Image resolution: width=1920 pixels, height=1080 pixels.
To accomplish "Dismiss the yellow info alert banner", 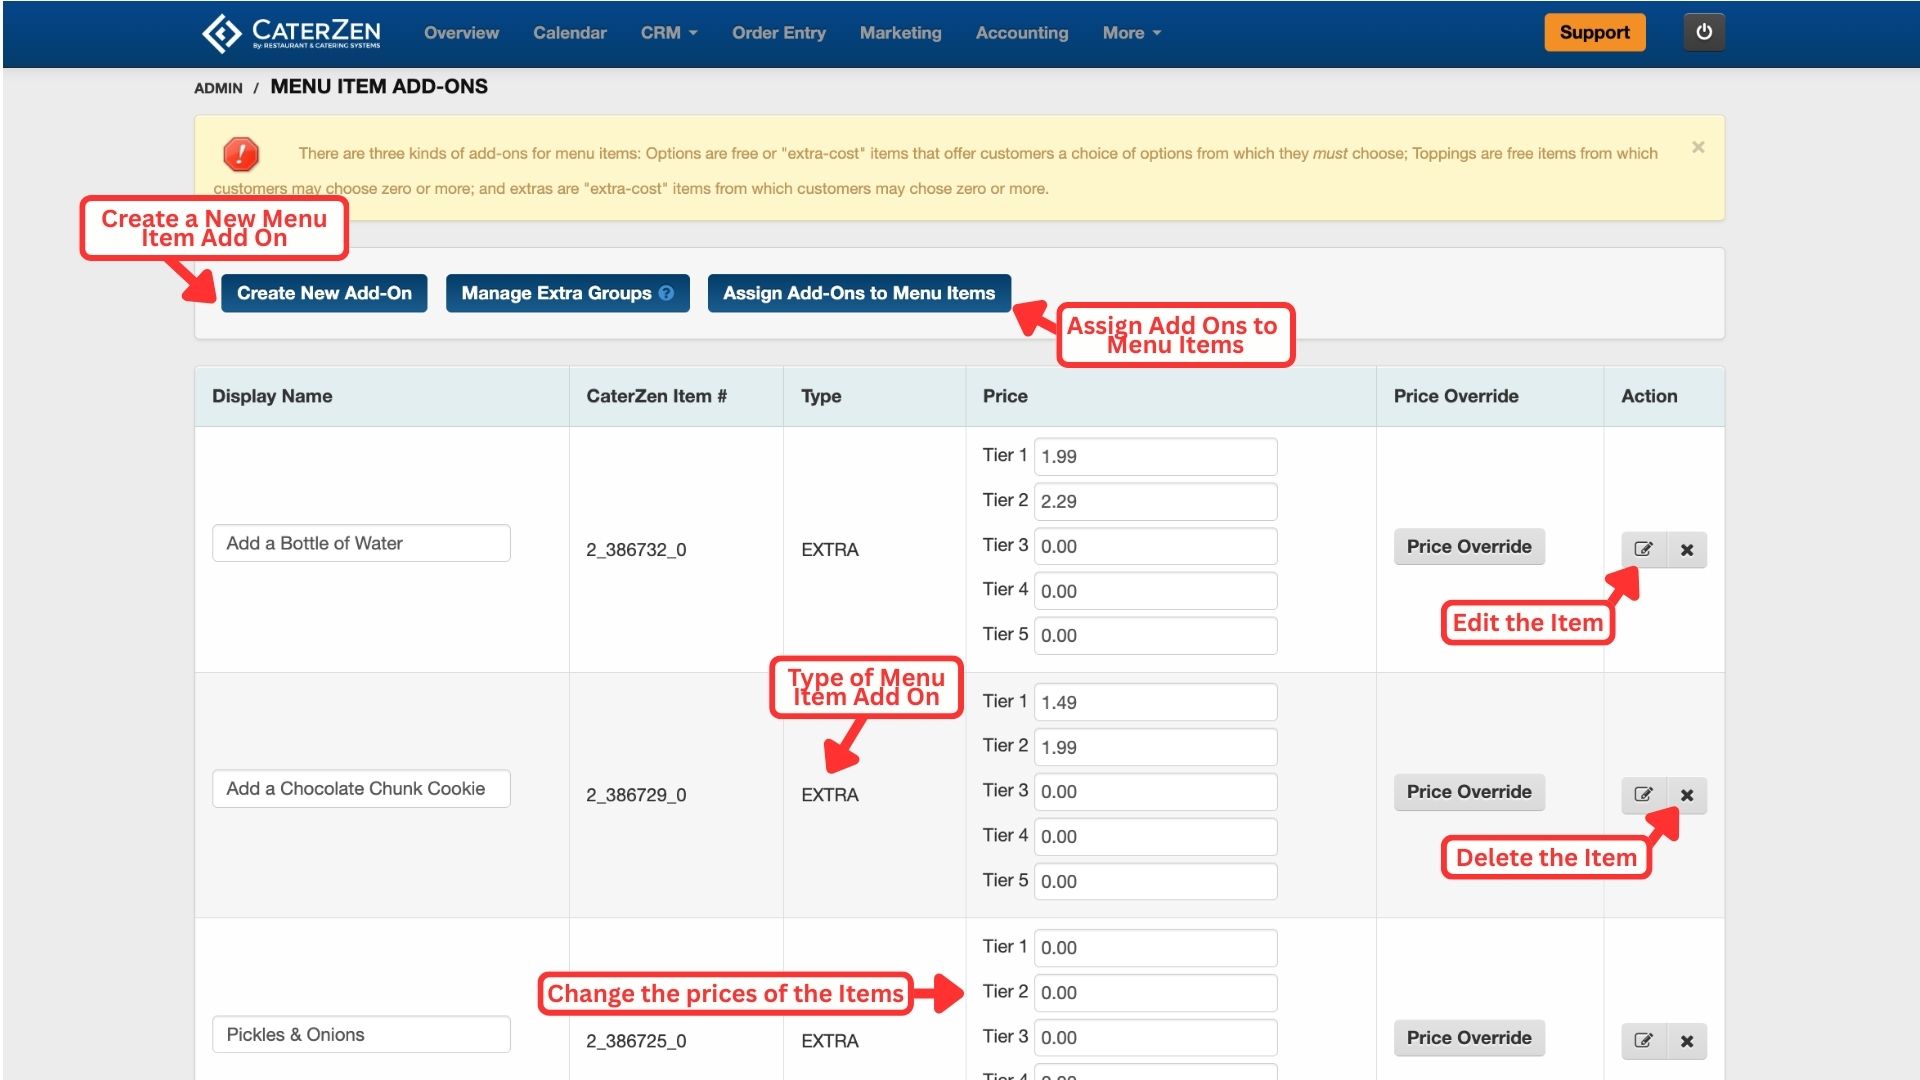I will (1698, 147).
